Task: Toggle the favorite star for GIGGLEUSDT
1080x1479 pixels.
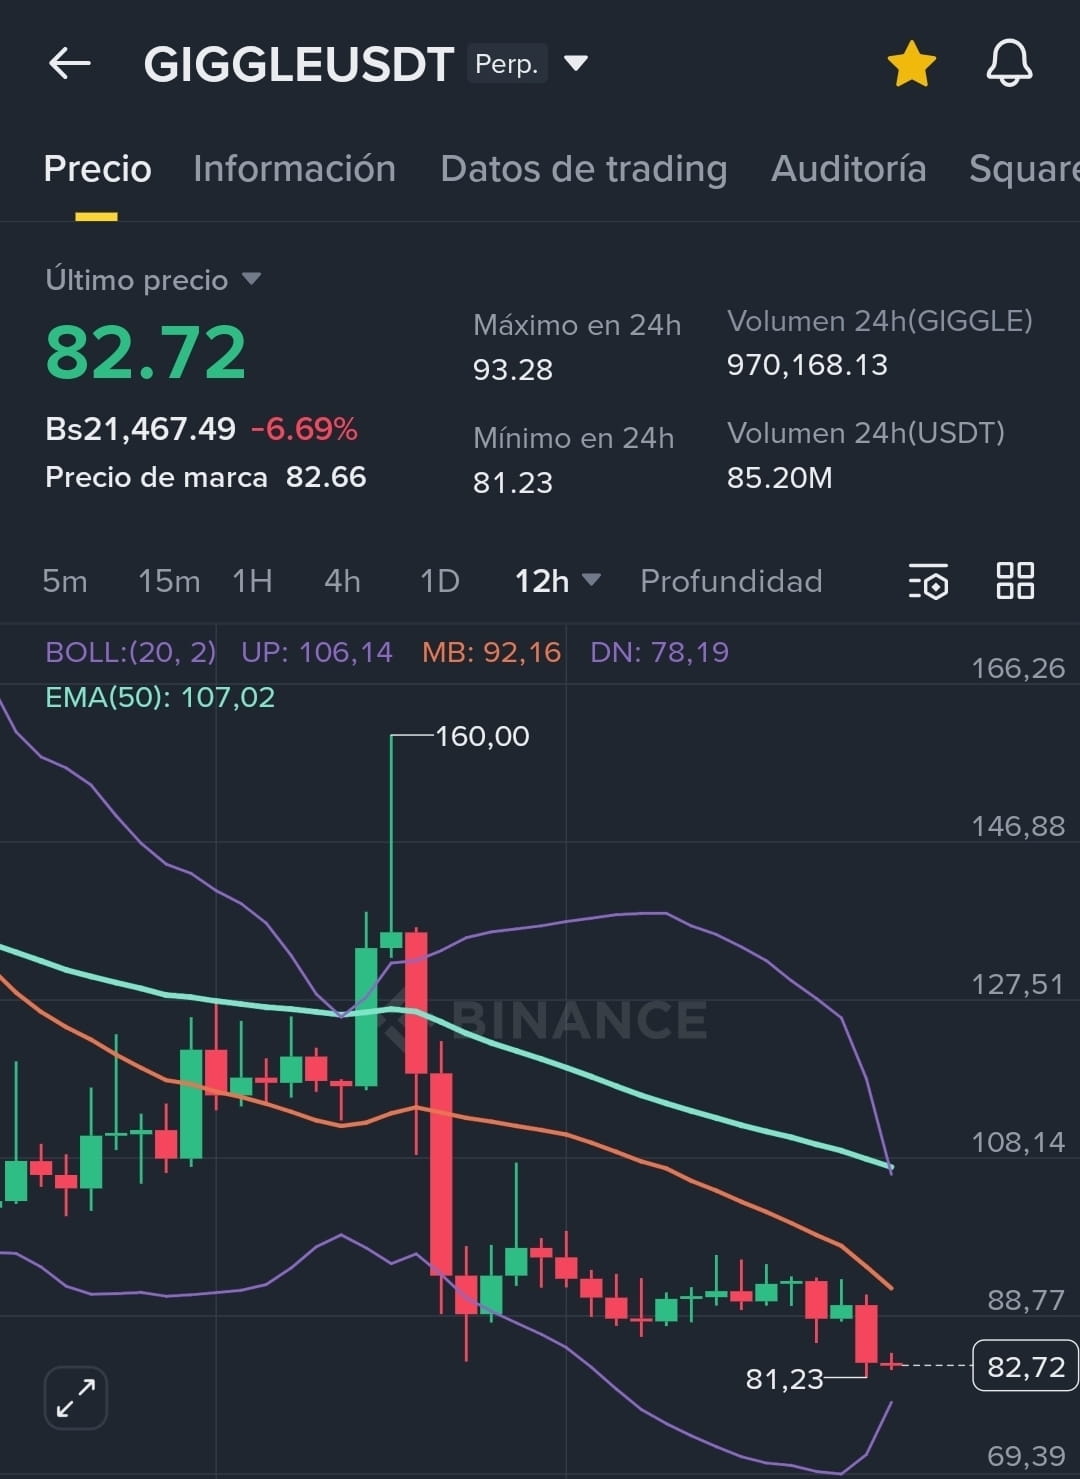Action: [x=911, y=64]
